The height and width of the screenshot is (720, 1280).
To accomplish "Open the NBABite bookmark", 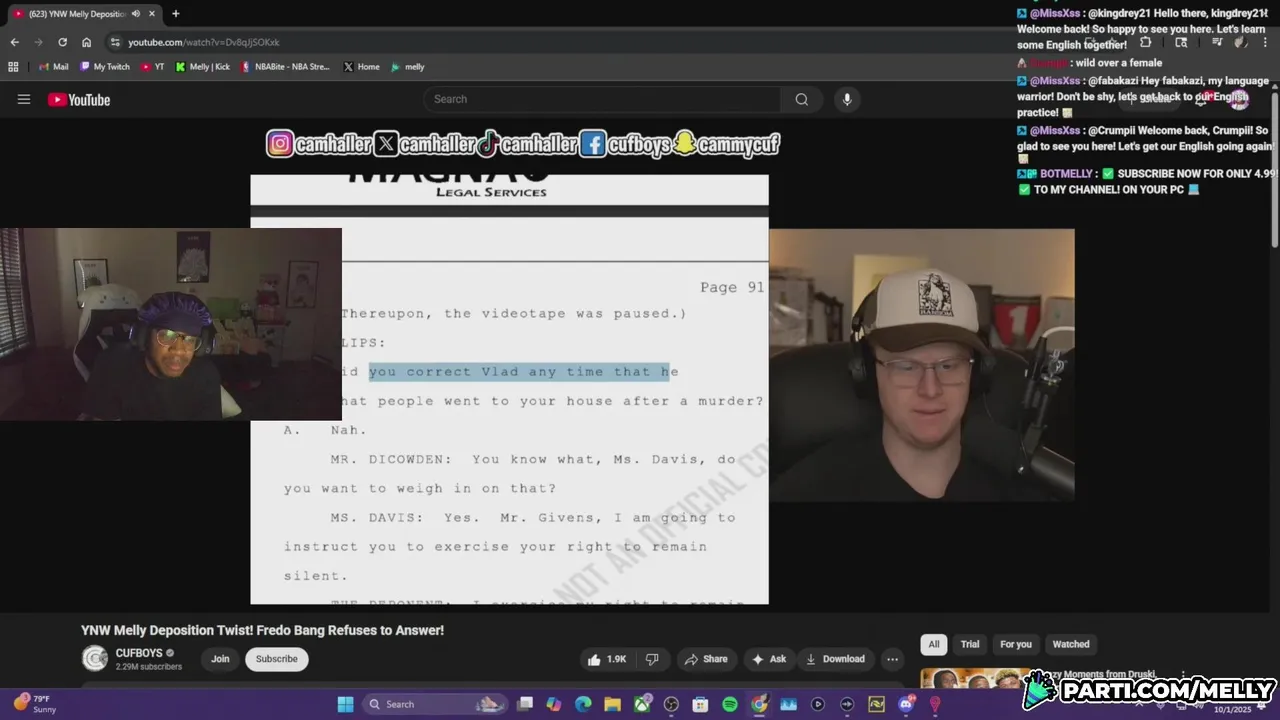I will 285,67.
